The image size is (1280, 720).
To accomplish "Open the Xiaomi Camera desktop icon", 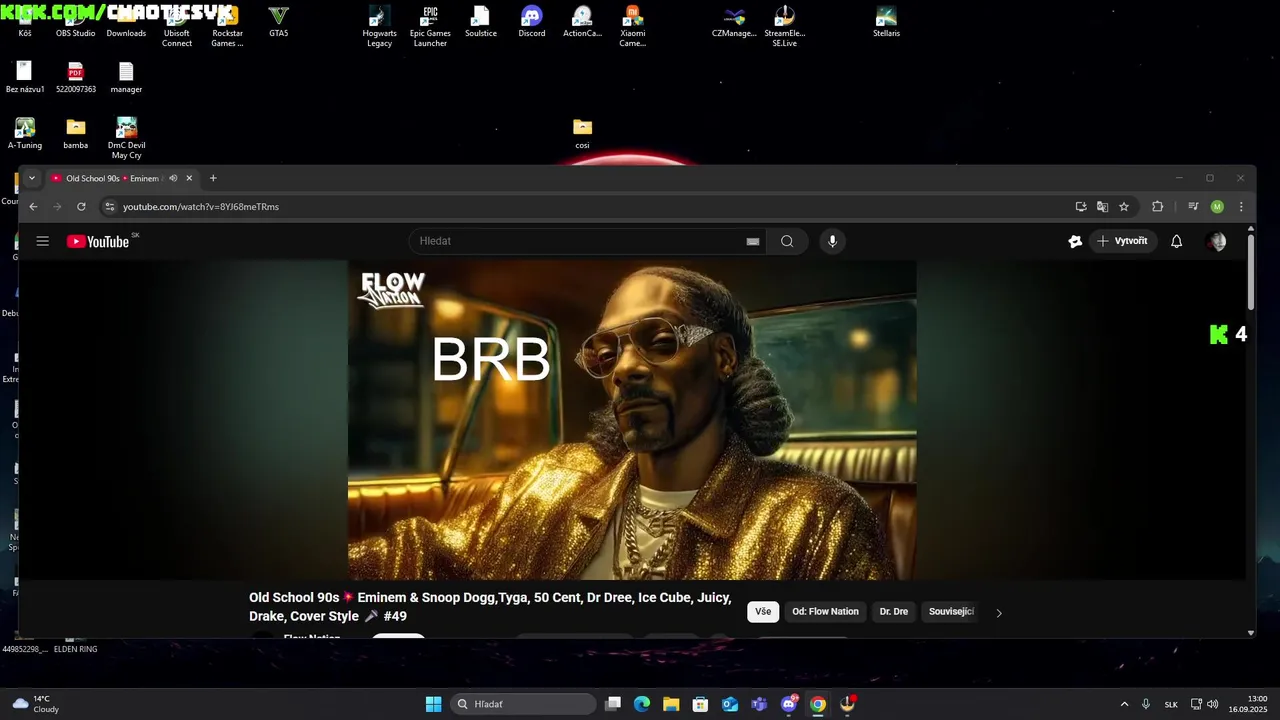I will pos(632,26).
